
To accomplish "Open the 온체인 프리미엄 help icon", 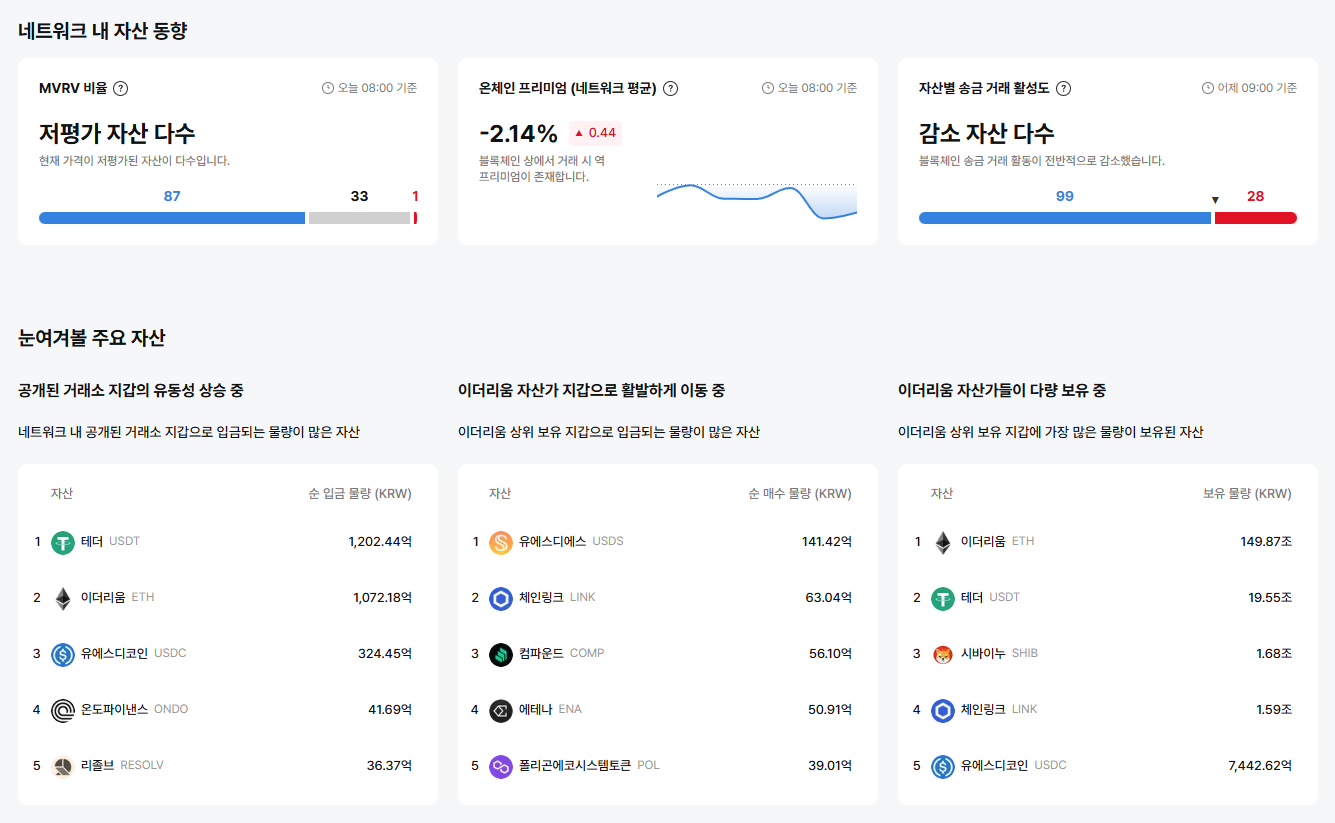I will tap(670, 88).
